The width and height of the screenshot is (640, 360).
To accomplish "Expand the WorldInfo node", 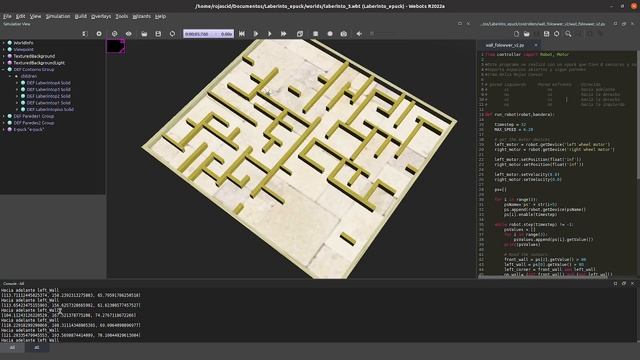I will 4,43.
